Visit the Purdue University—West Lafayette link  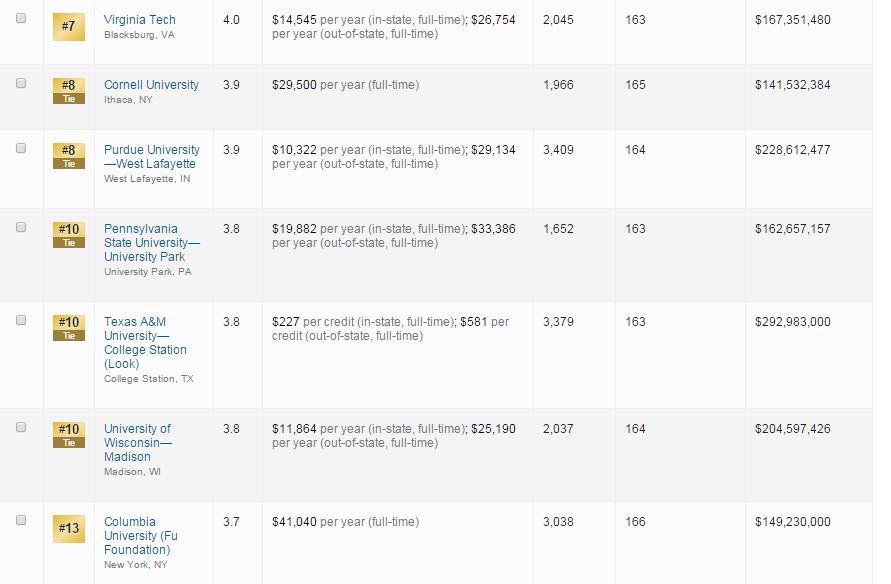tap(152, 157)
